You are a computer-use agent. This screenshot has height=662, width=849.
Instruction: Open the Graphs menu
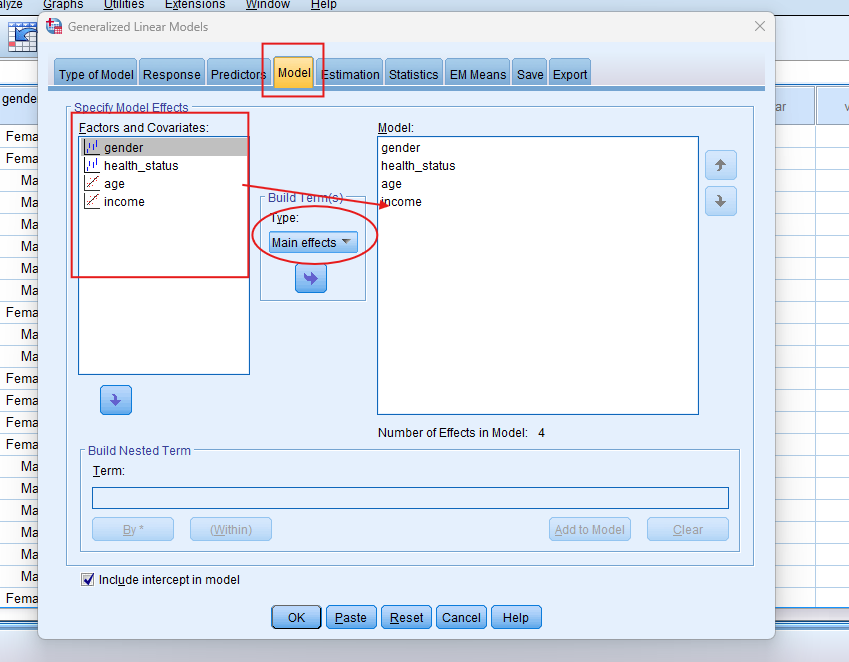point(63,5)
